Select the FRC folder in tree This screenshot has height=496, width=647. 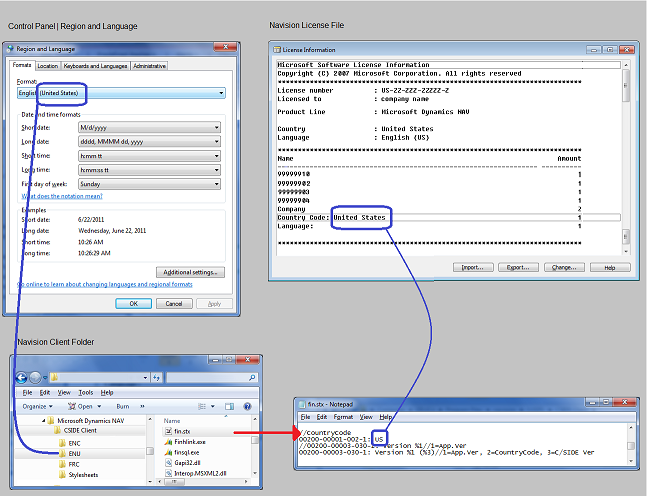pyautogui.click(x=74, y=464)
